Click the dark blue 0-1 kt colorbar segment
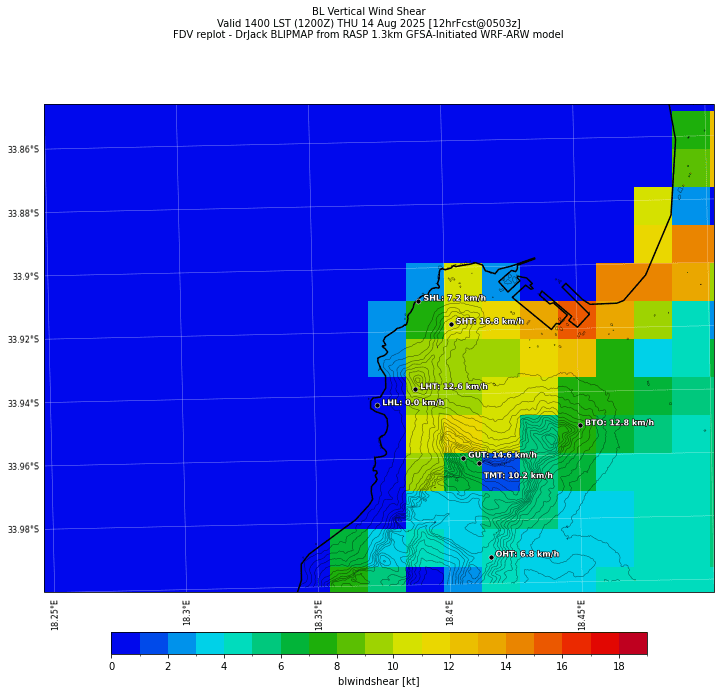721x692 pixels. [x=126, y=643]
